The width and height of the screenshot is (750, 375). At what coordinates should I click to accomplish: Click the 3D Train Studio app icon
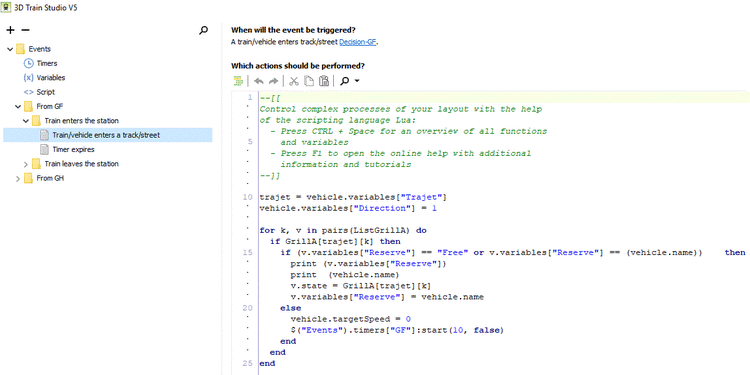(x=6, y=8)
